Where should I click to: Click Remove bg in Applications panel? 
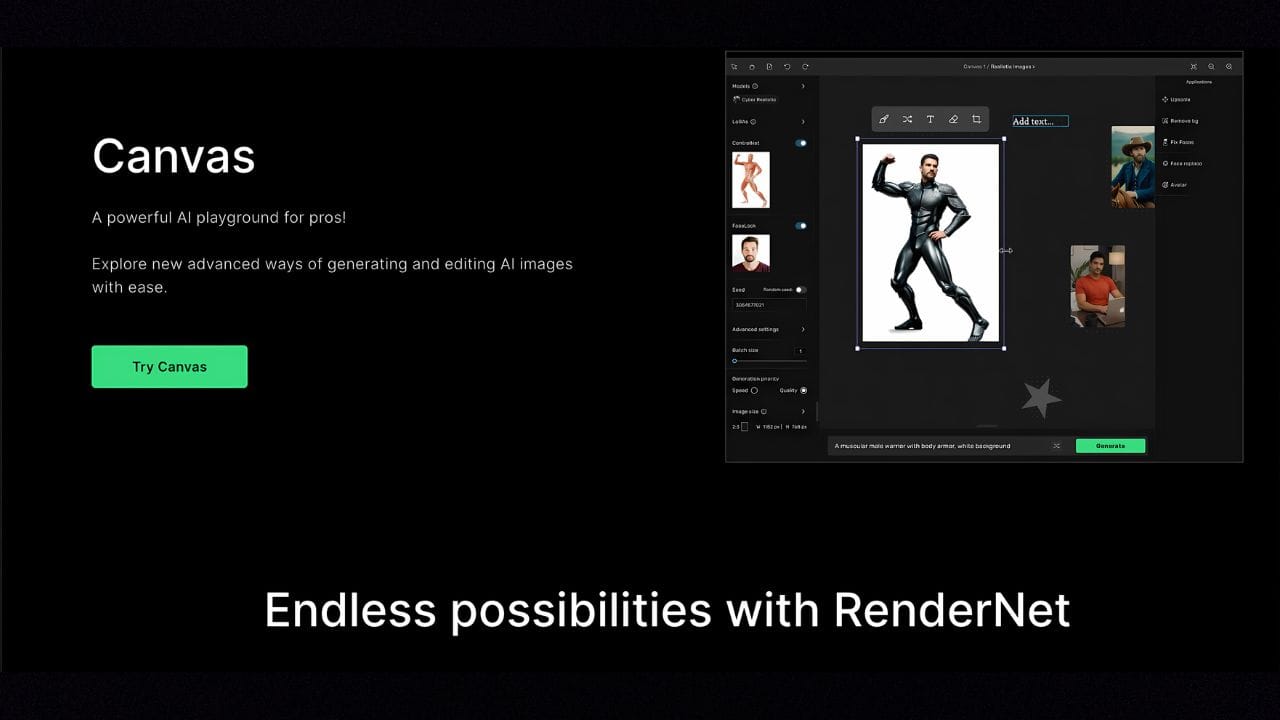[x=1180, y=121]
